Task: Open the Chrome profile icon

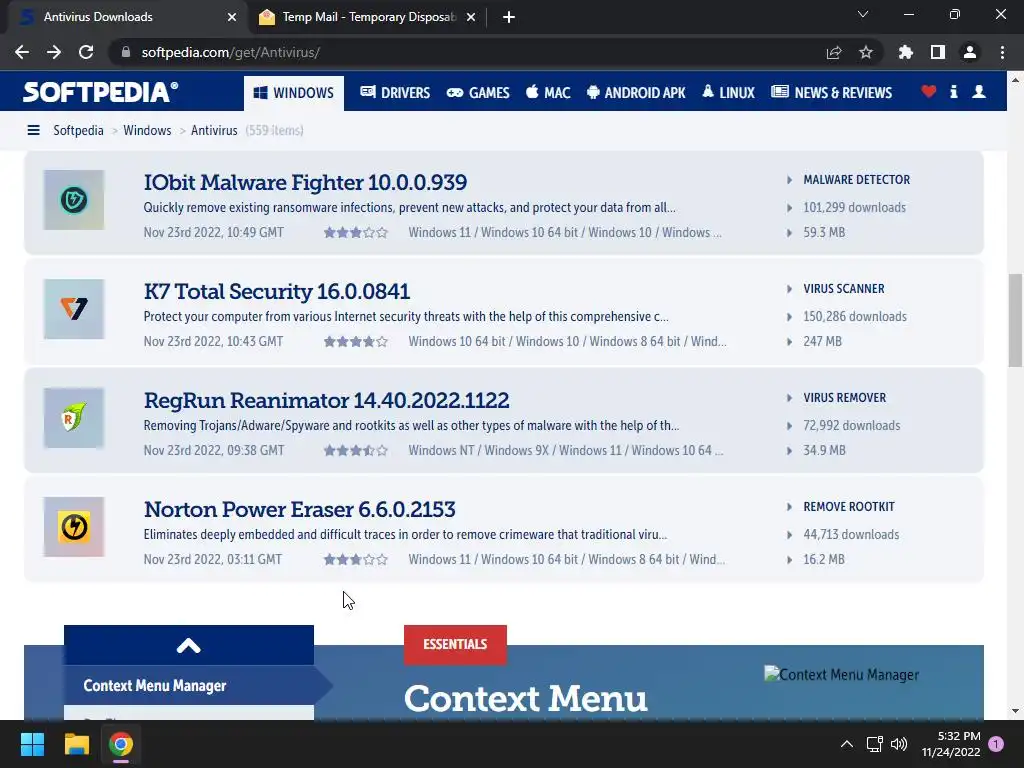Action: (x=970, y=52)
